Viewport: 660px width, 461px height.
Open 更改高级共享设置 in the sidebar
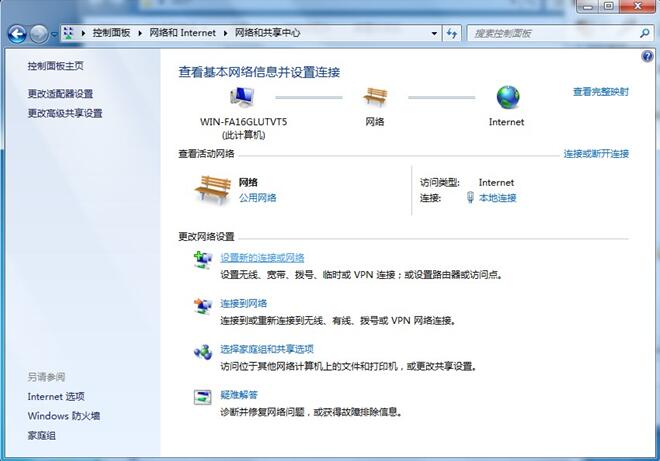click(65, 113)
